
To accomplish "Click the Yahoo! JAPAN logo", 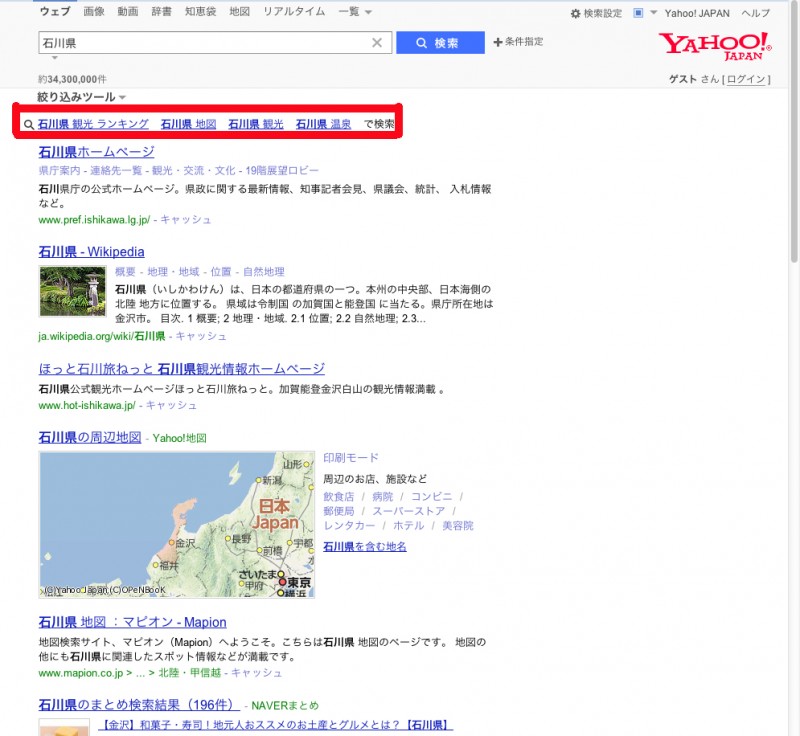I will [714, 45].
